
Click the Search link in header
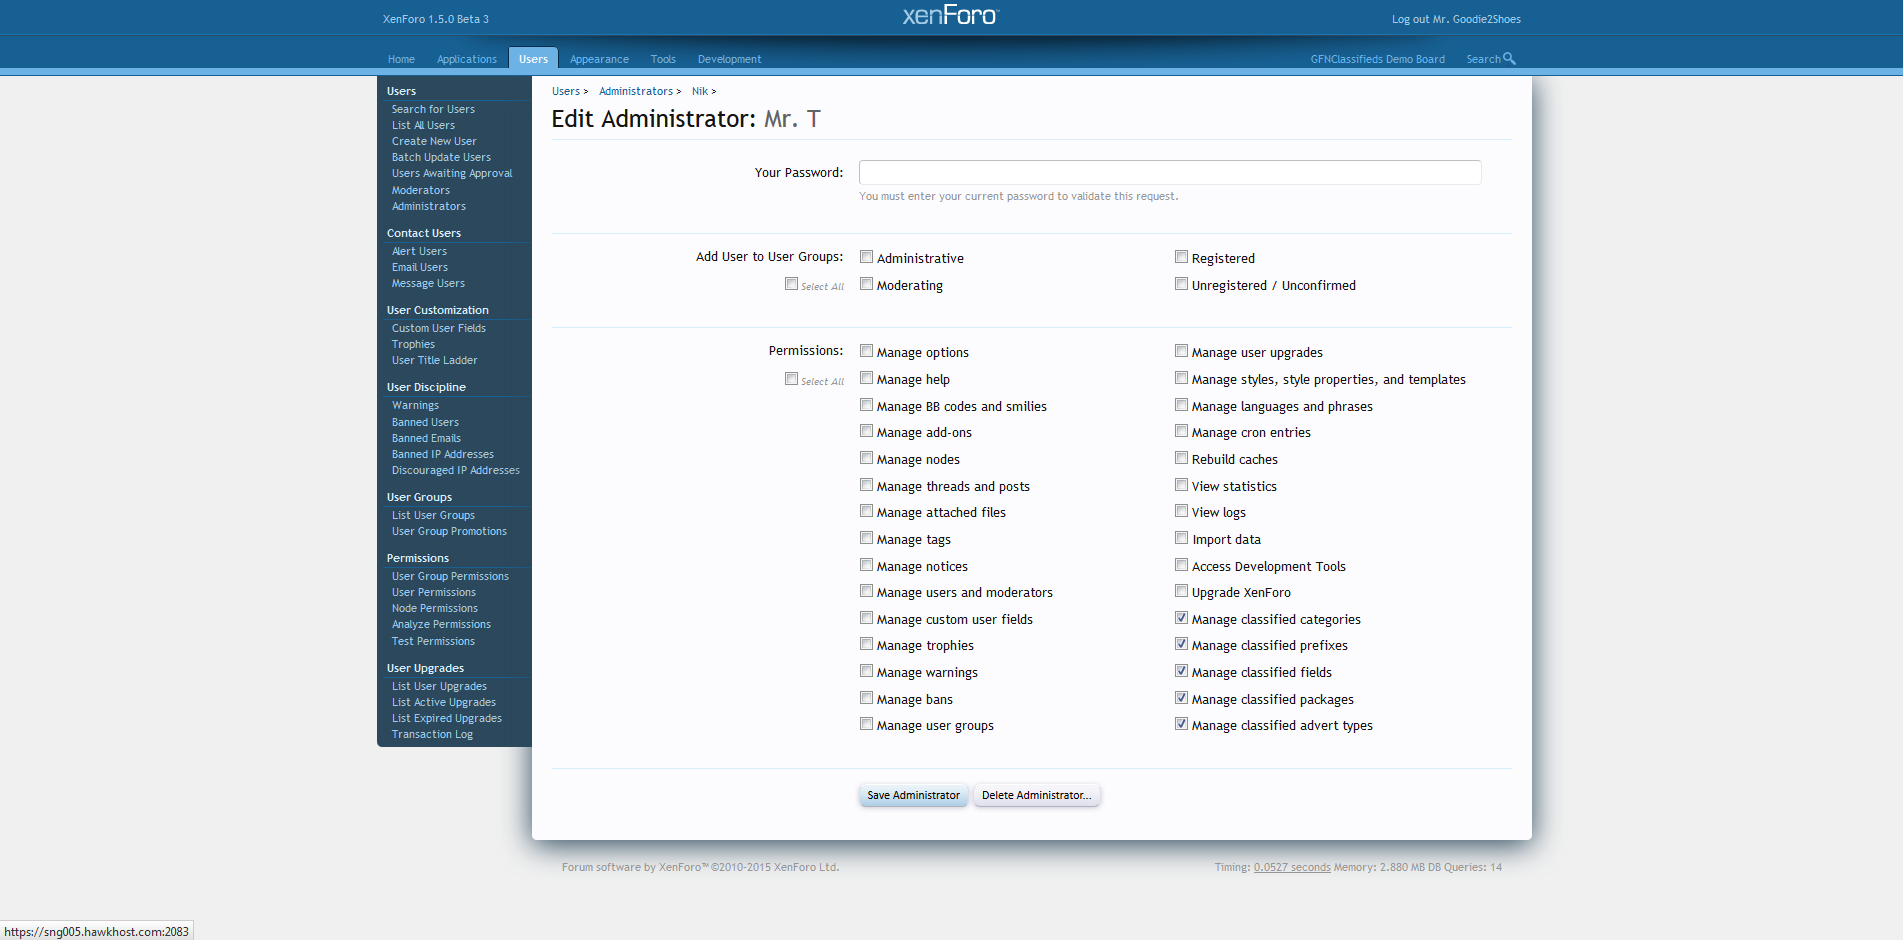[1483, 59]
